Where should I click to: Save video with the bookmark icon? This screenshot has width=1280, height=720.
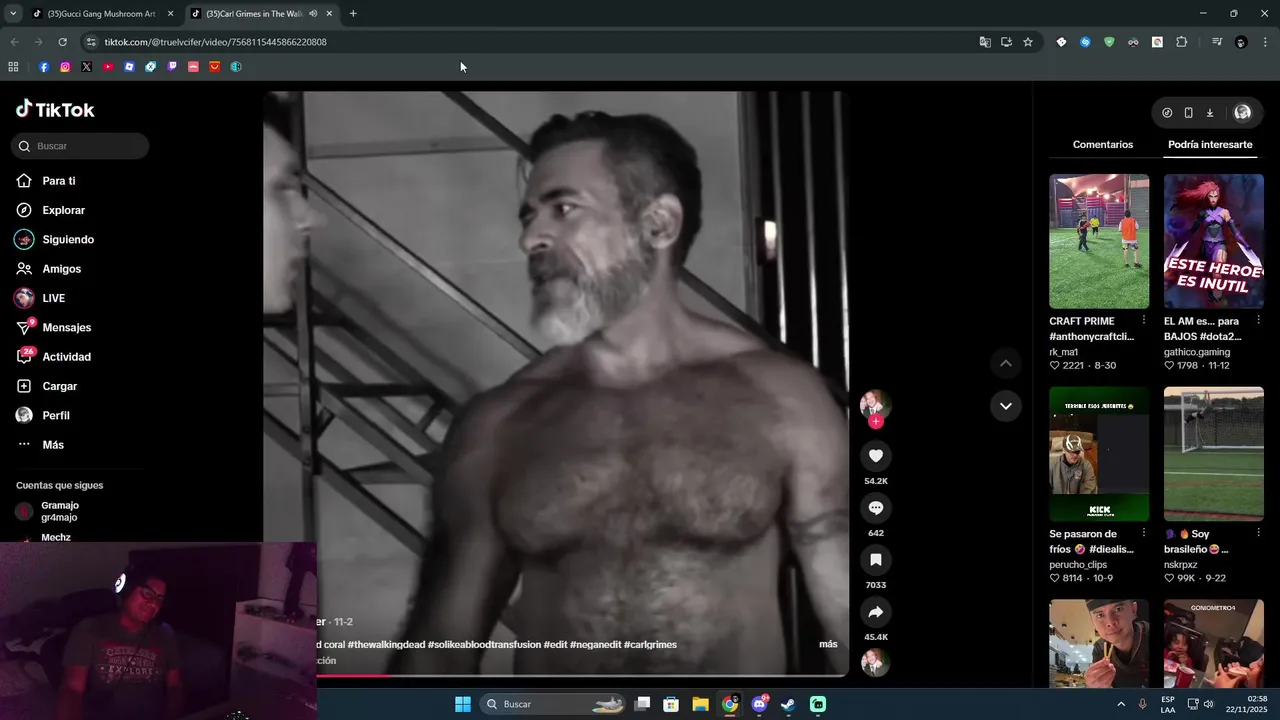point(876,560)
